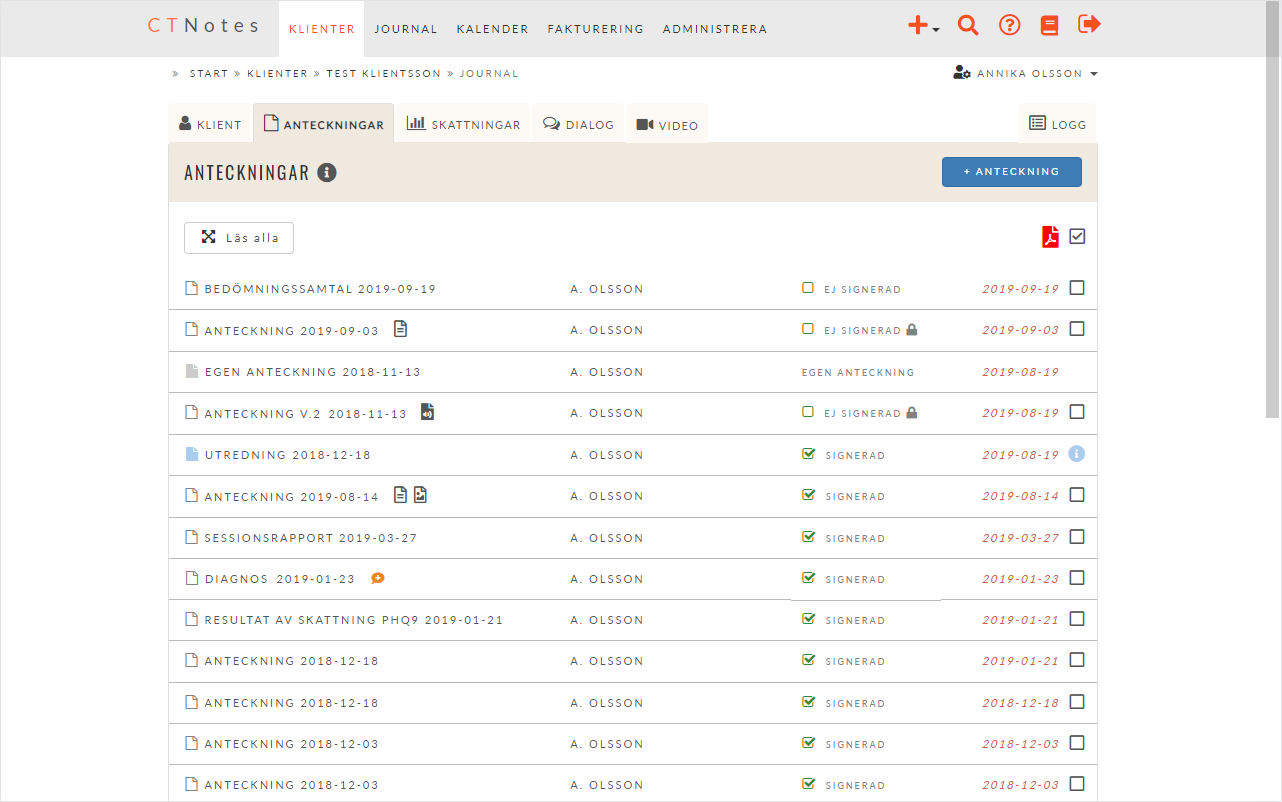Screen dimensions: 1282x802
Task: Click the blue info icon on Utredning row
Action: coord(1077,454)
